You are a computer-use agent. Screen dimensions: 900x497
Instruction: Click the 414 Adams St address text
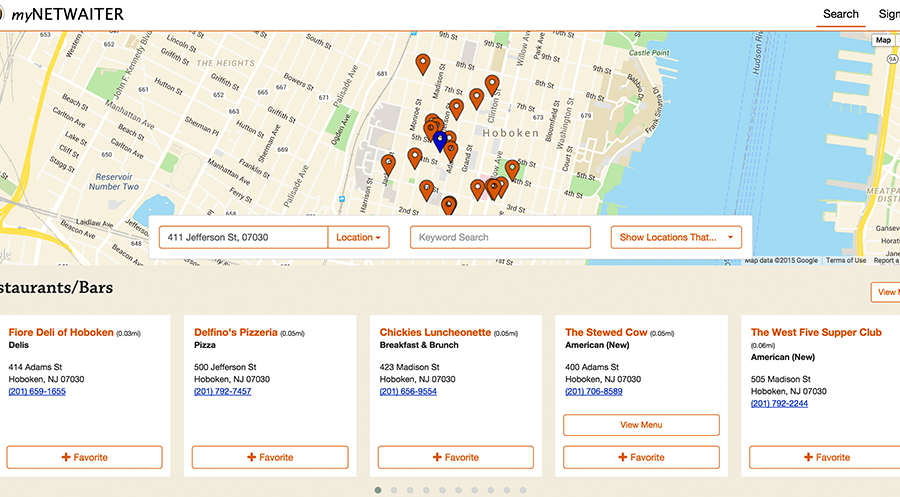click(36, 367)
